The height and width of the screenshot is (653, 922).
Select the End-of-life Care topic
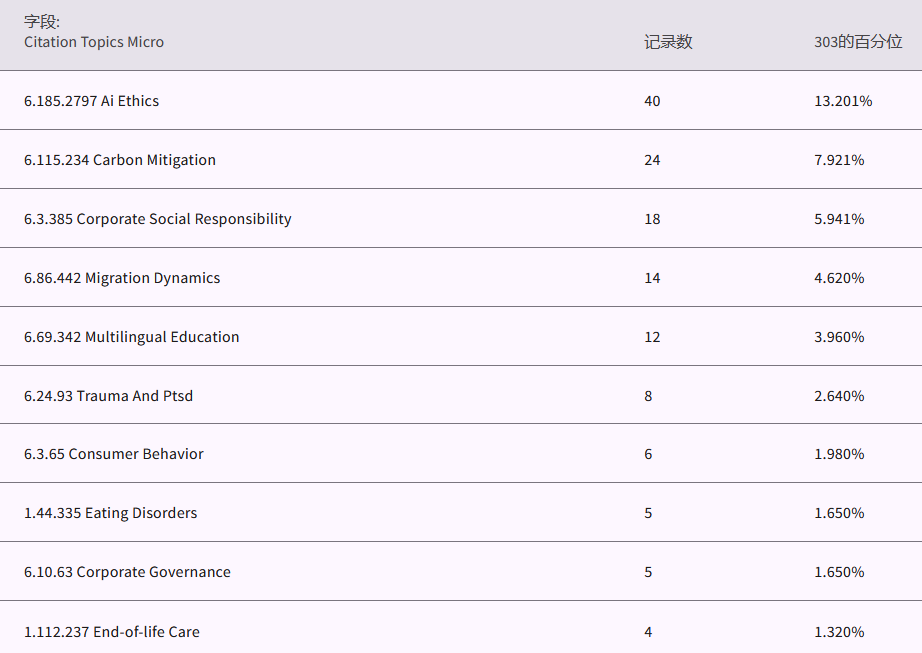112,632
